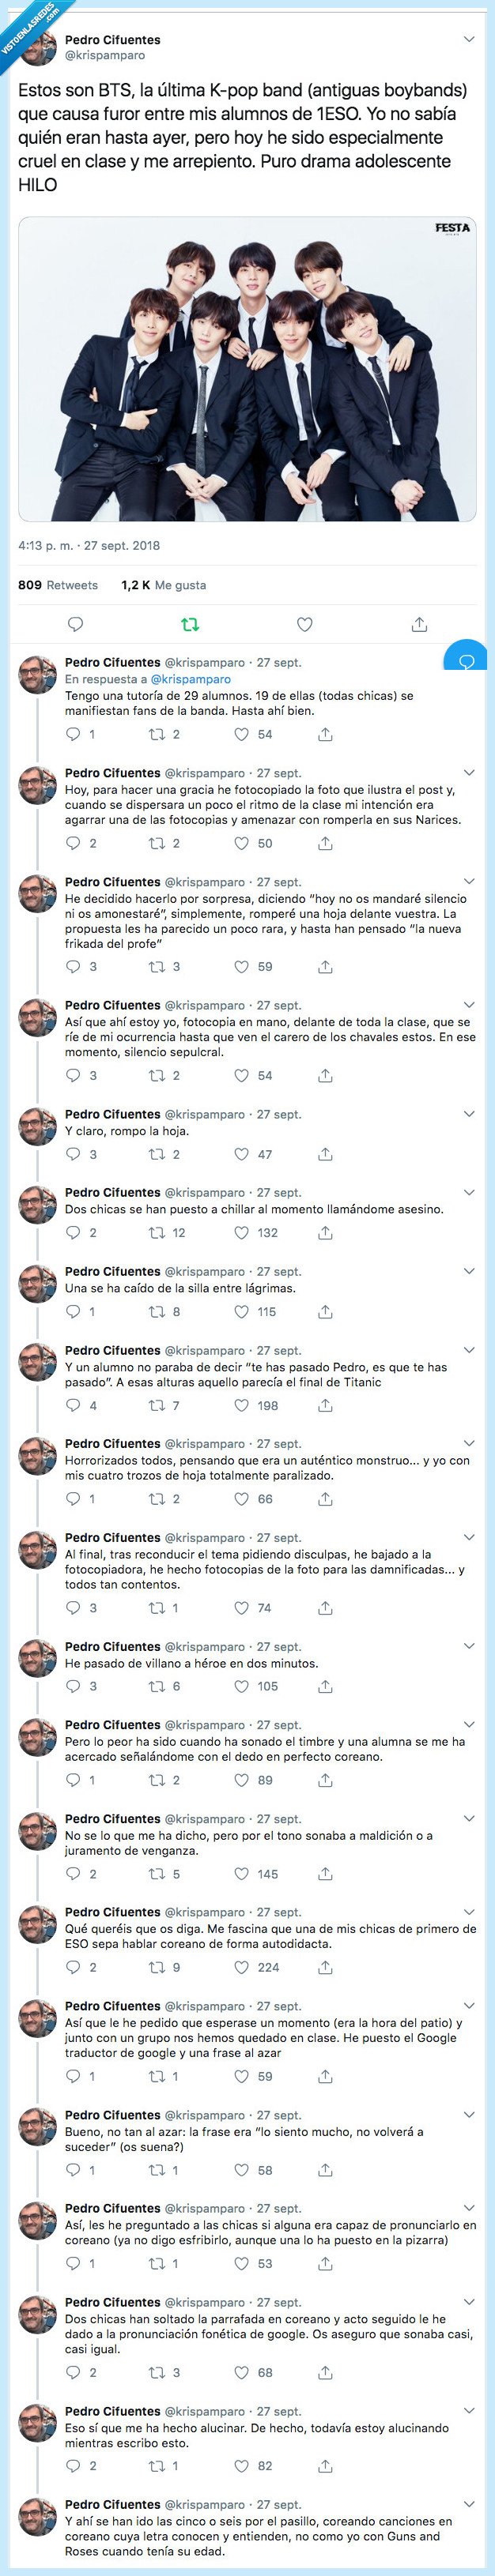This screenshot has width=495, height=2576.
Task: Share the 'villano a héroe' tweet
Action: point(325,1686)
